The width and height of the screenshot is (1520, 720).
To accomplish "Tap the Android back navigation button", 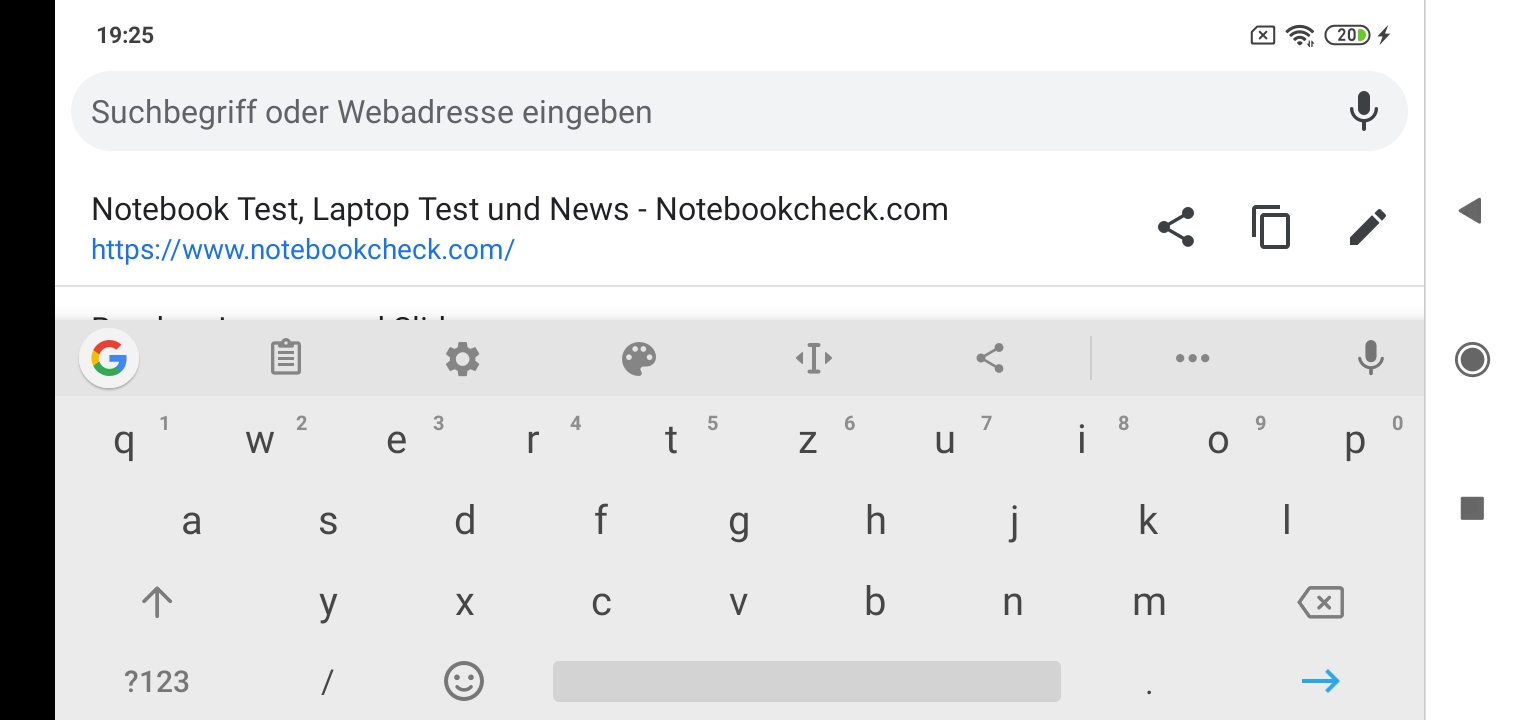I will coord(1470,210).
